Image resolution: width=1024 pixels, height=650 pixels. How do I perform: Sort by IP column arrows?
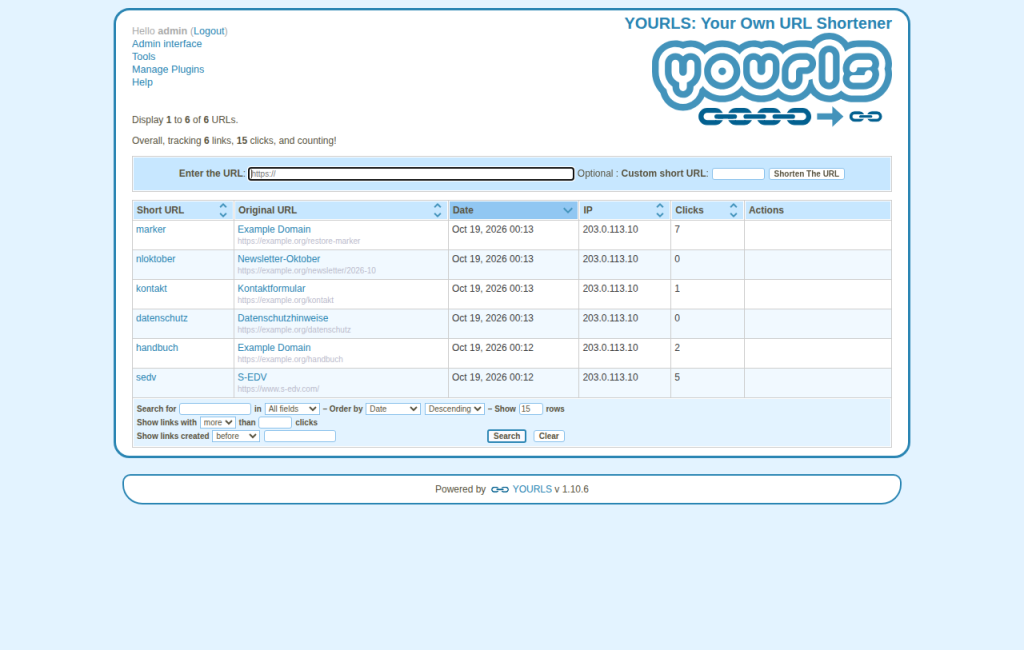660,210
